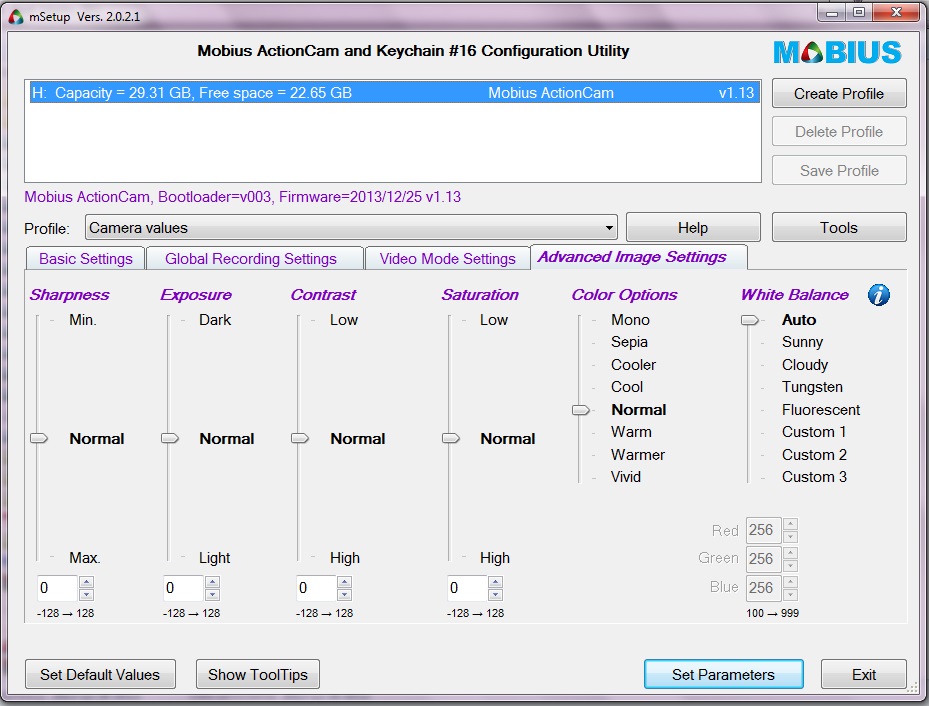Open the Tools button

click(x=838, y=228)
